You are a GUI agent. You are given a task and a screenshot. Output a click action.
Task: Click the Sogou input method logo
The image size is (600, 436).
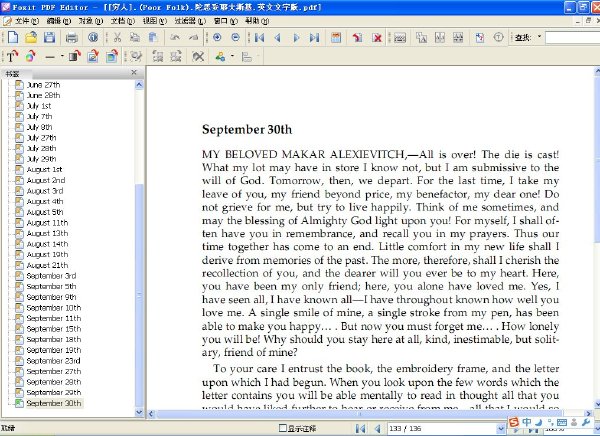514,422
